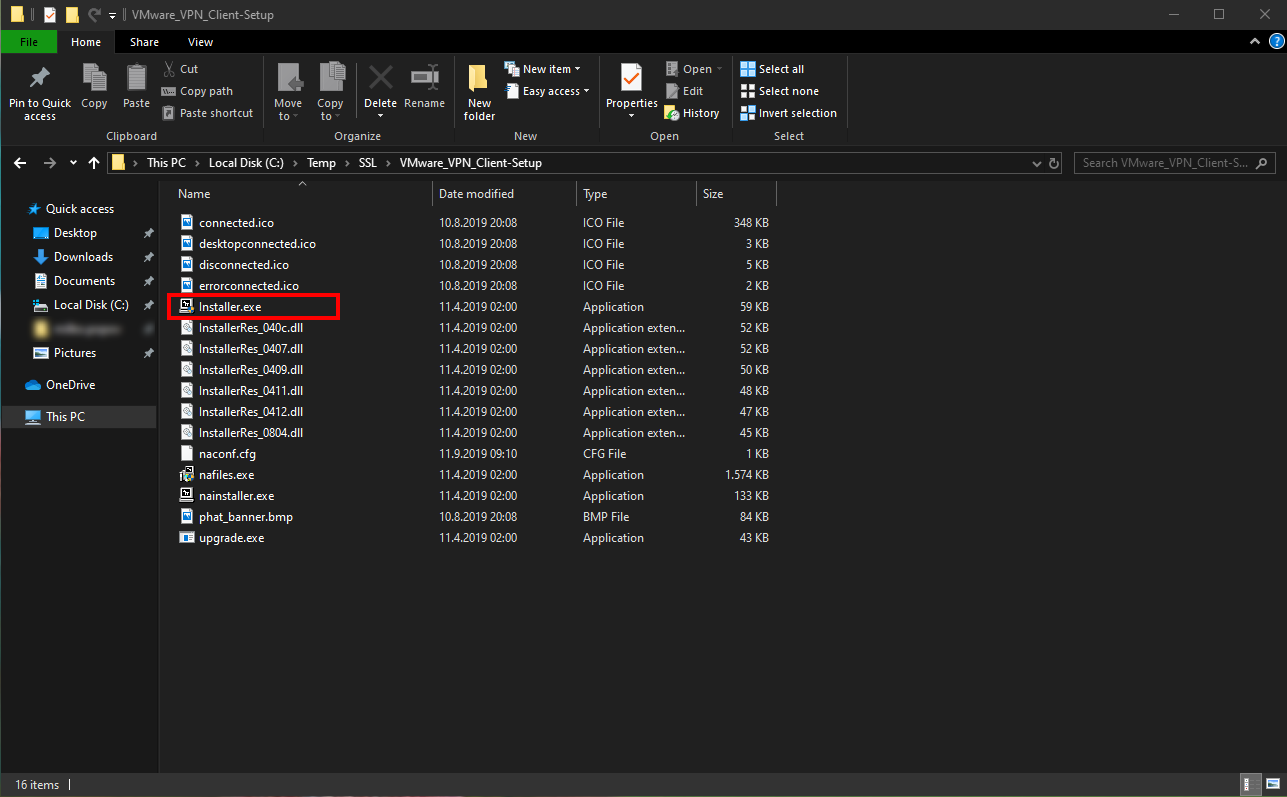Viewport: 1287px width, 797px height.
Task: Click the Delete ribbon icon
Action: point(380,78)
